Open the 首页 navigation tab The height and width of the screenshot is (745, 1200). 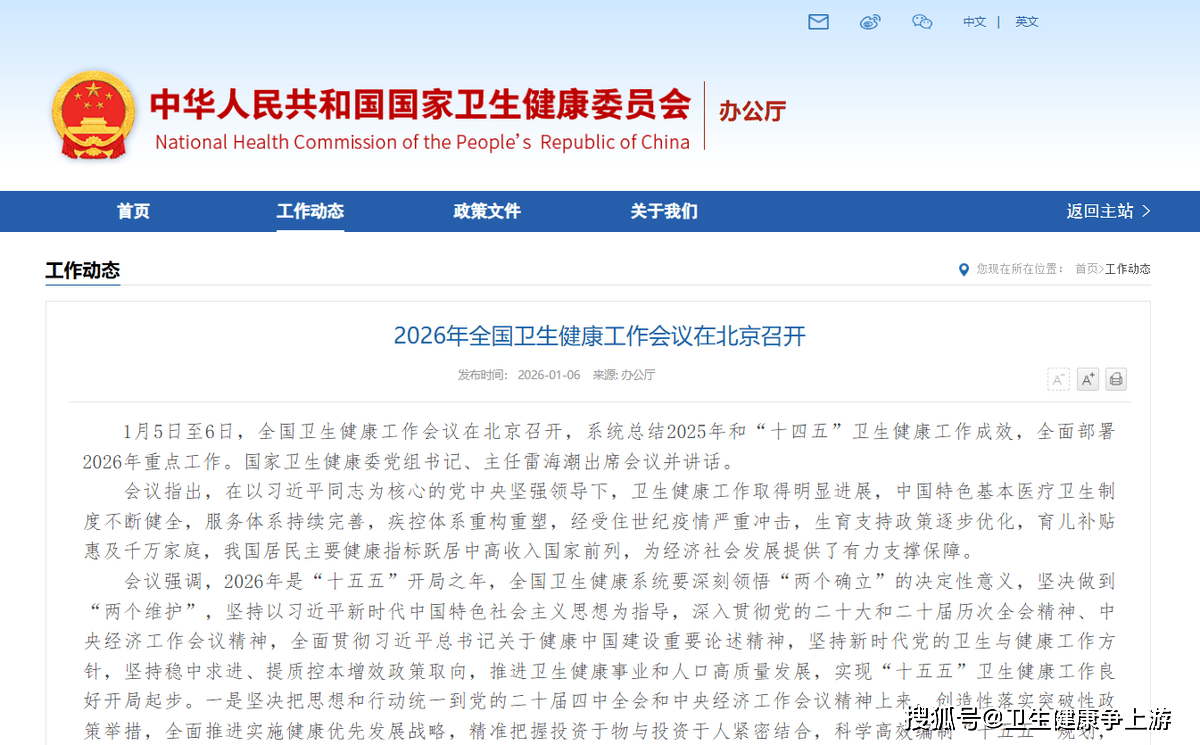[133, 211]
